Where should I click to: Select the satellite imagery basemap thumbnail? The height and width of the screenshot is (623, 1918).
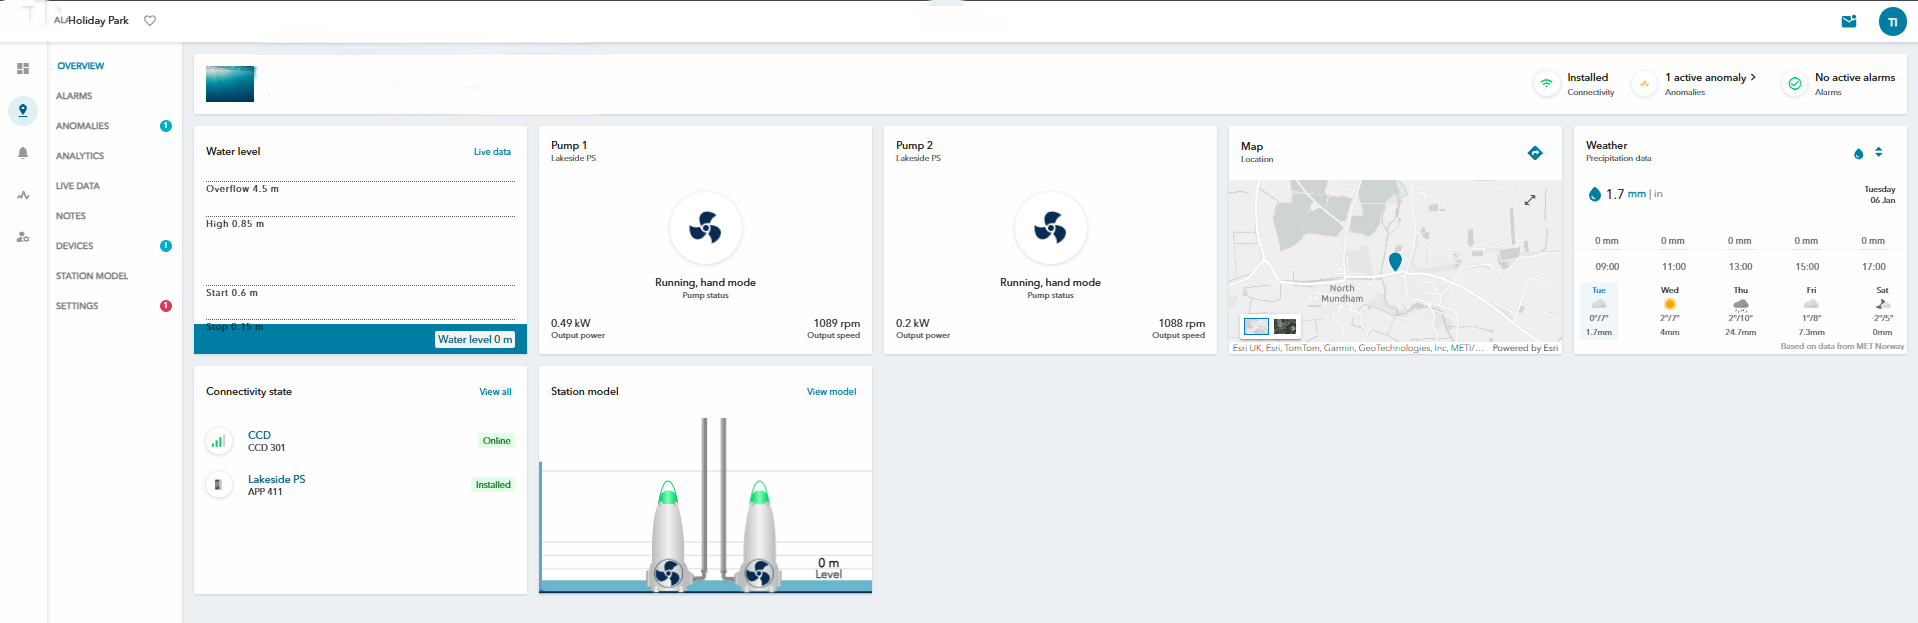[x=1285, y=326]
